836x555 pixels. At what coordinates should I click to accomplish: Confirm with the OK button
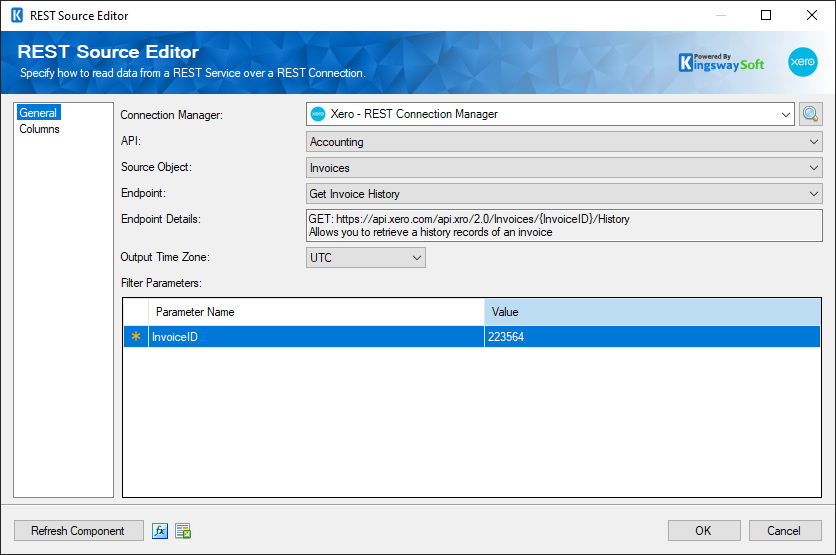tap(704, 530)
